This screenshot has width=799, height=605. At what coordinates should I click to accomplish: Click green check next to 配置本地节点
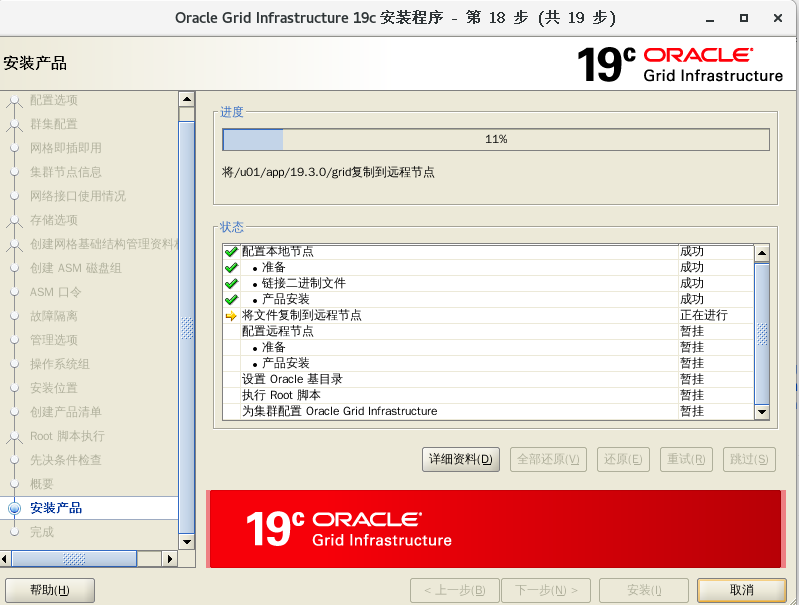231,251
